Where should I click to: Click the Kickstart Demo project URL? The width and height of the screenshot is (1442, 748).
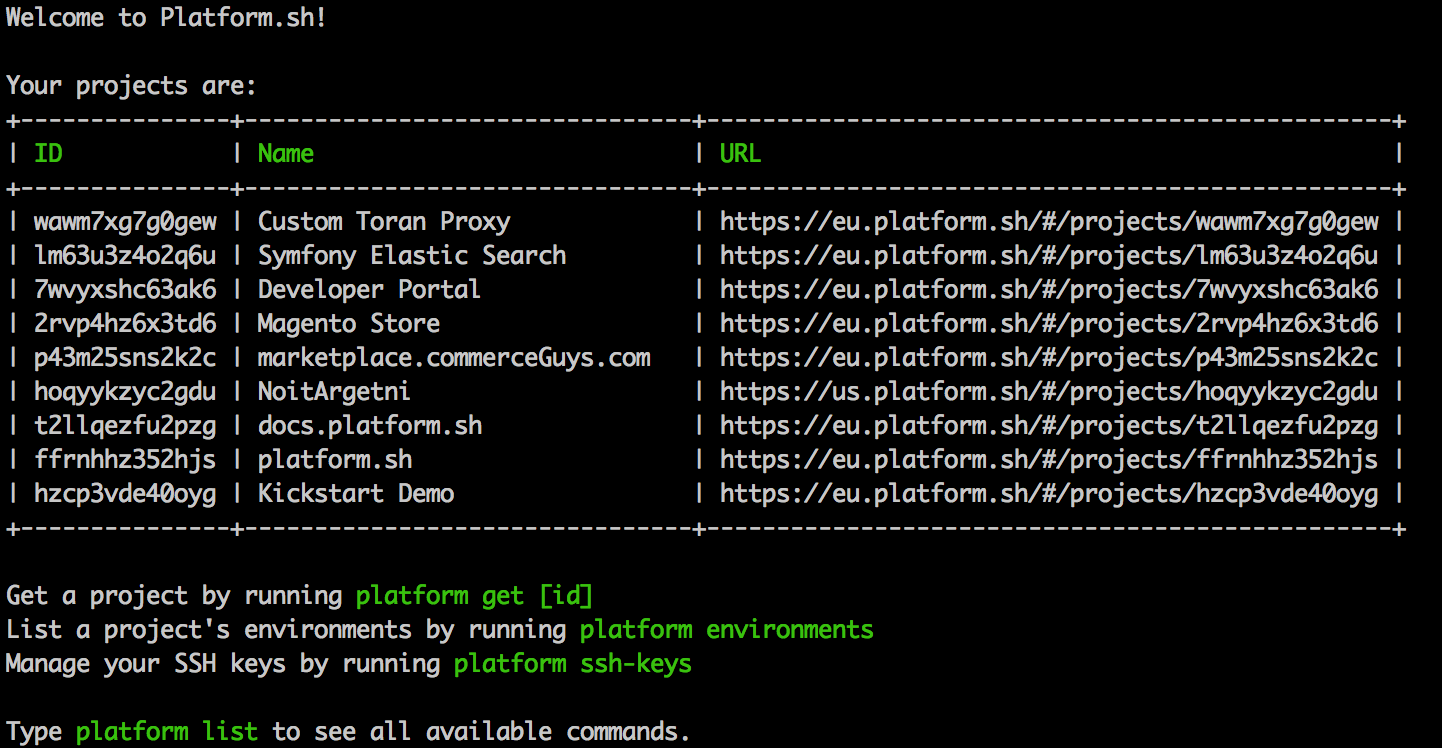click(1048, 494)
